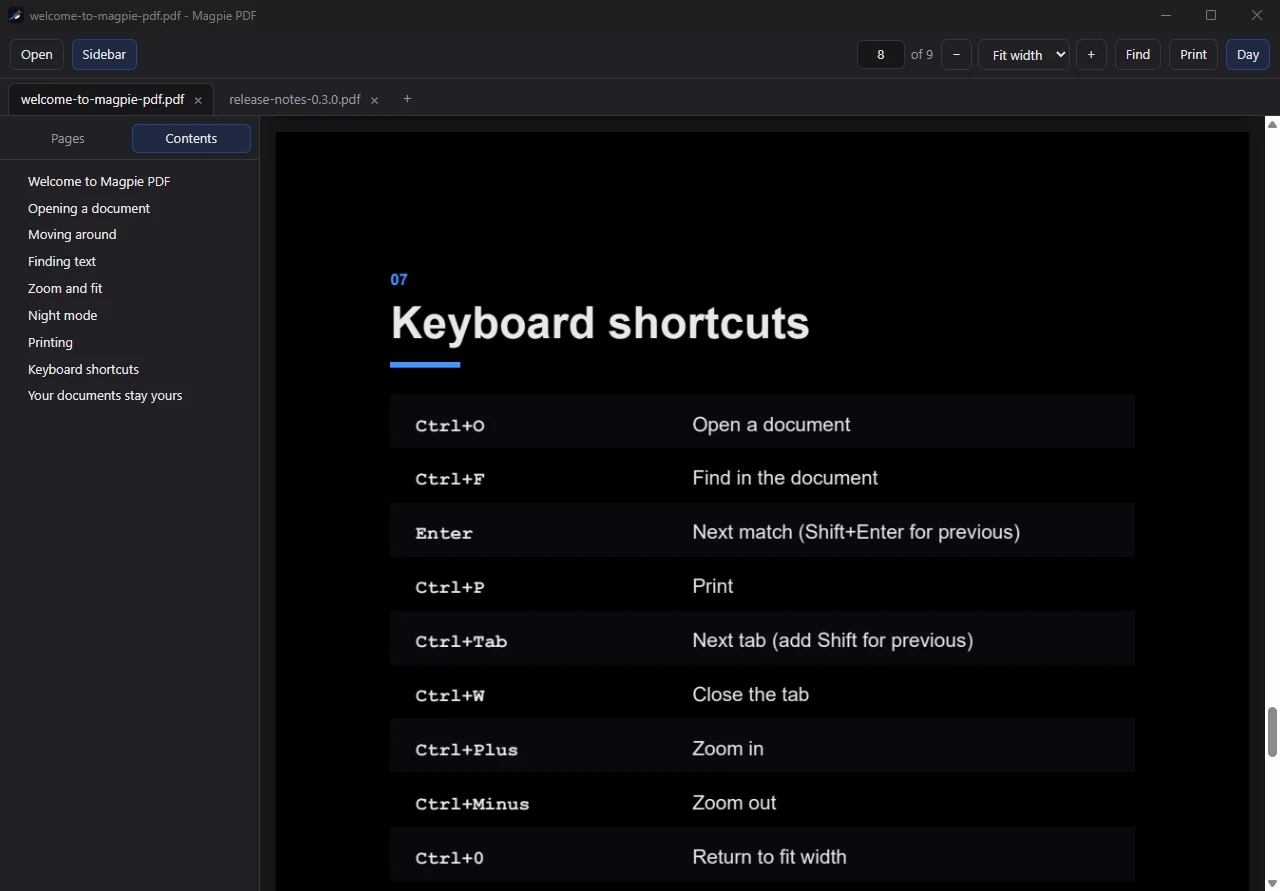Close the release-notes-0.3.0.pdf tab

[x=374, y=100]
